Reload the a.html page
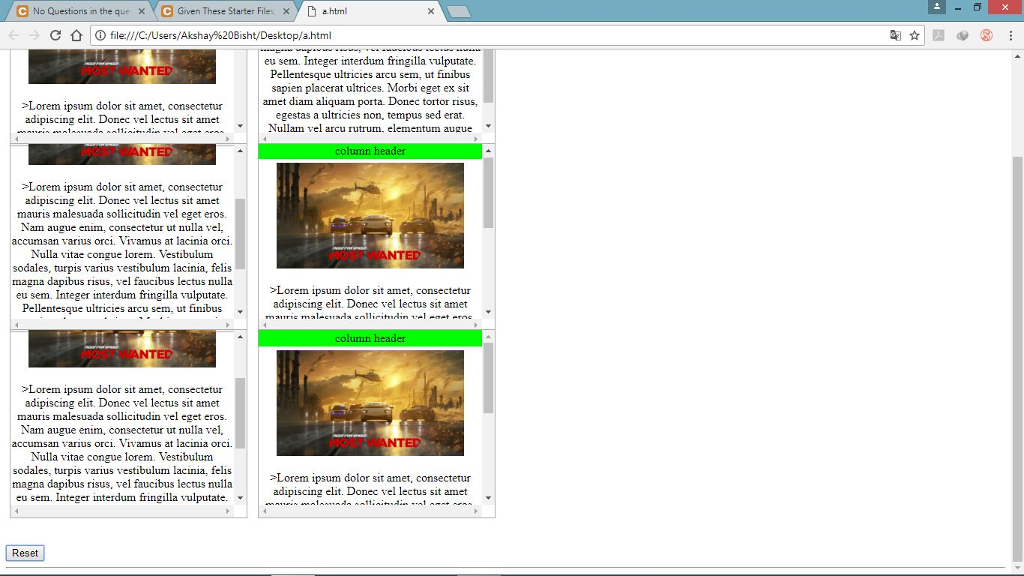This screenshot has height=576, width=1024. 56,35
